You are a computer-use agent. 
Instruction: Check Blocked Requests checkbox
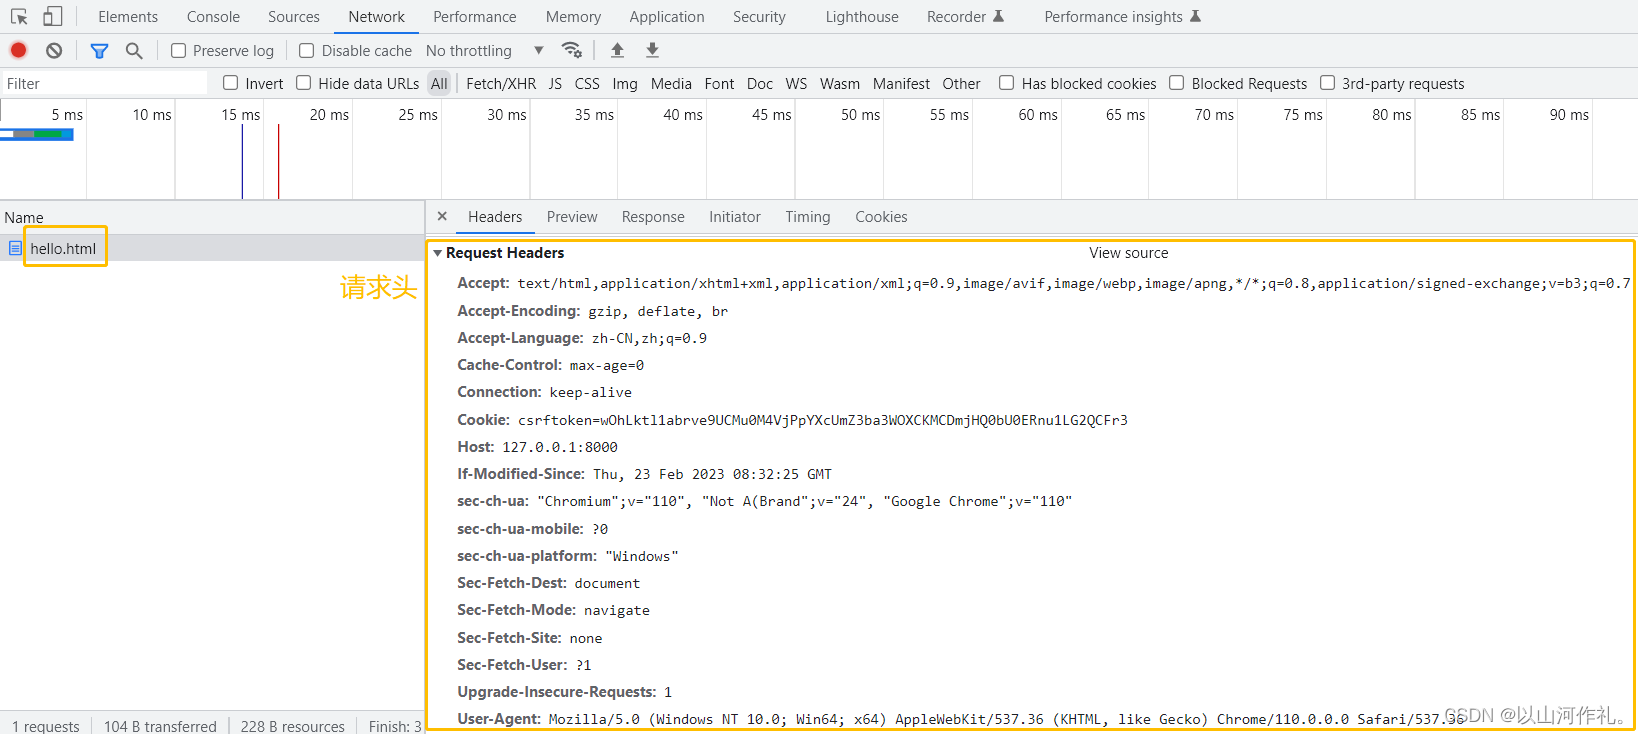point(1177,83)
